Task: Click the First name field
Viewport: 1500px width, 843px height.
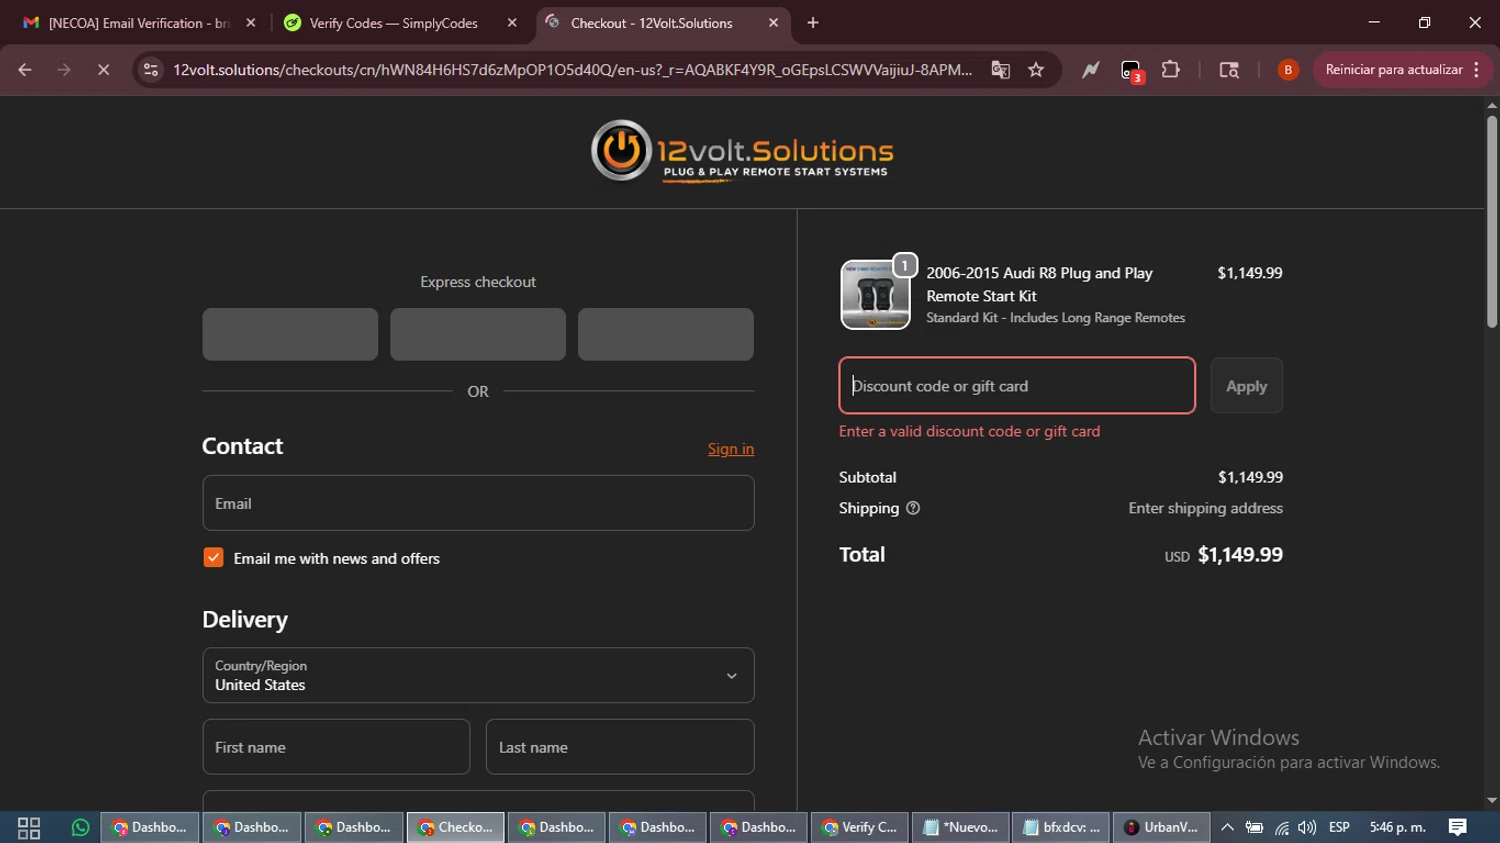Action: (336, 747)
